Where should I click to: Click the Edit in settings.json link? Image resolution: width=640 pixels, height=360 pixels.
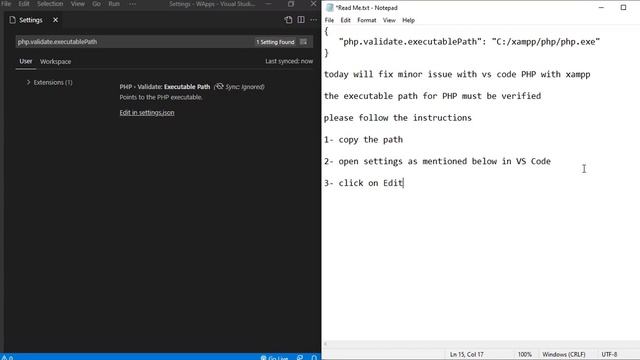pos(147,113)
